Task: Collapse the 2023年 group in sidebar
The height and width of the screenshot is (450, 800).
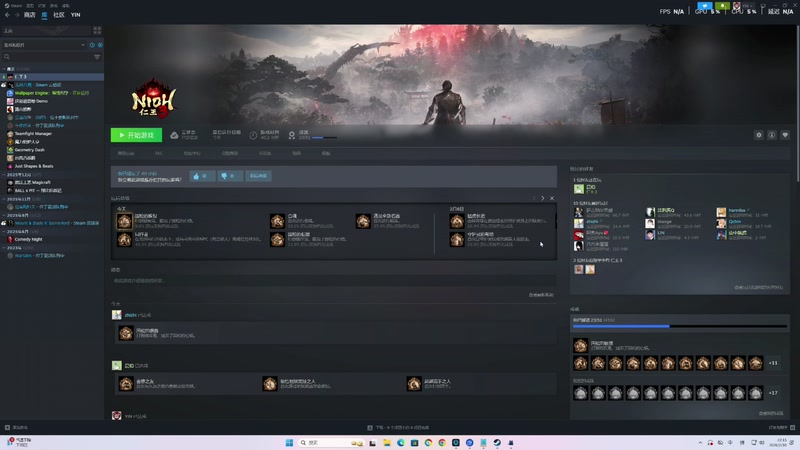Action: [4, 248]
